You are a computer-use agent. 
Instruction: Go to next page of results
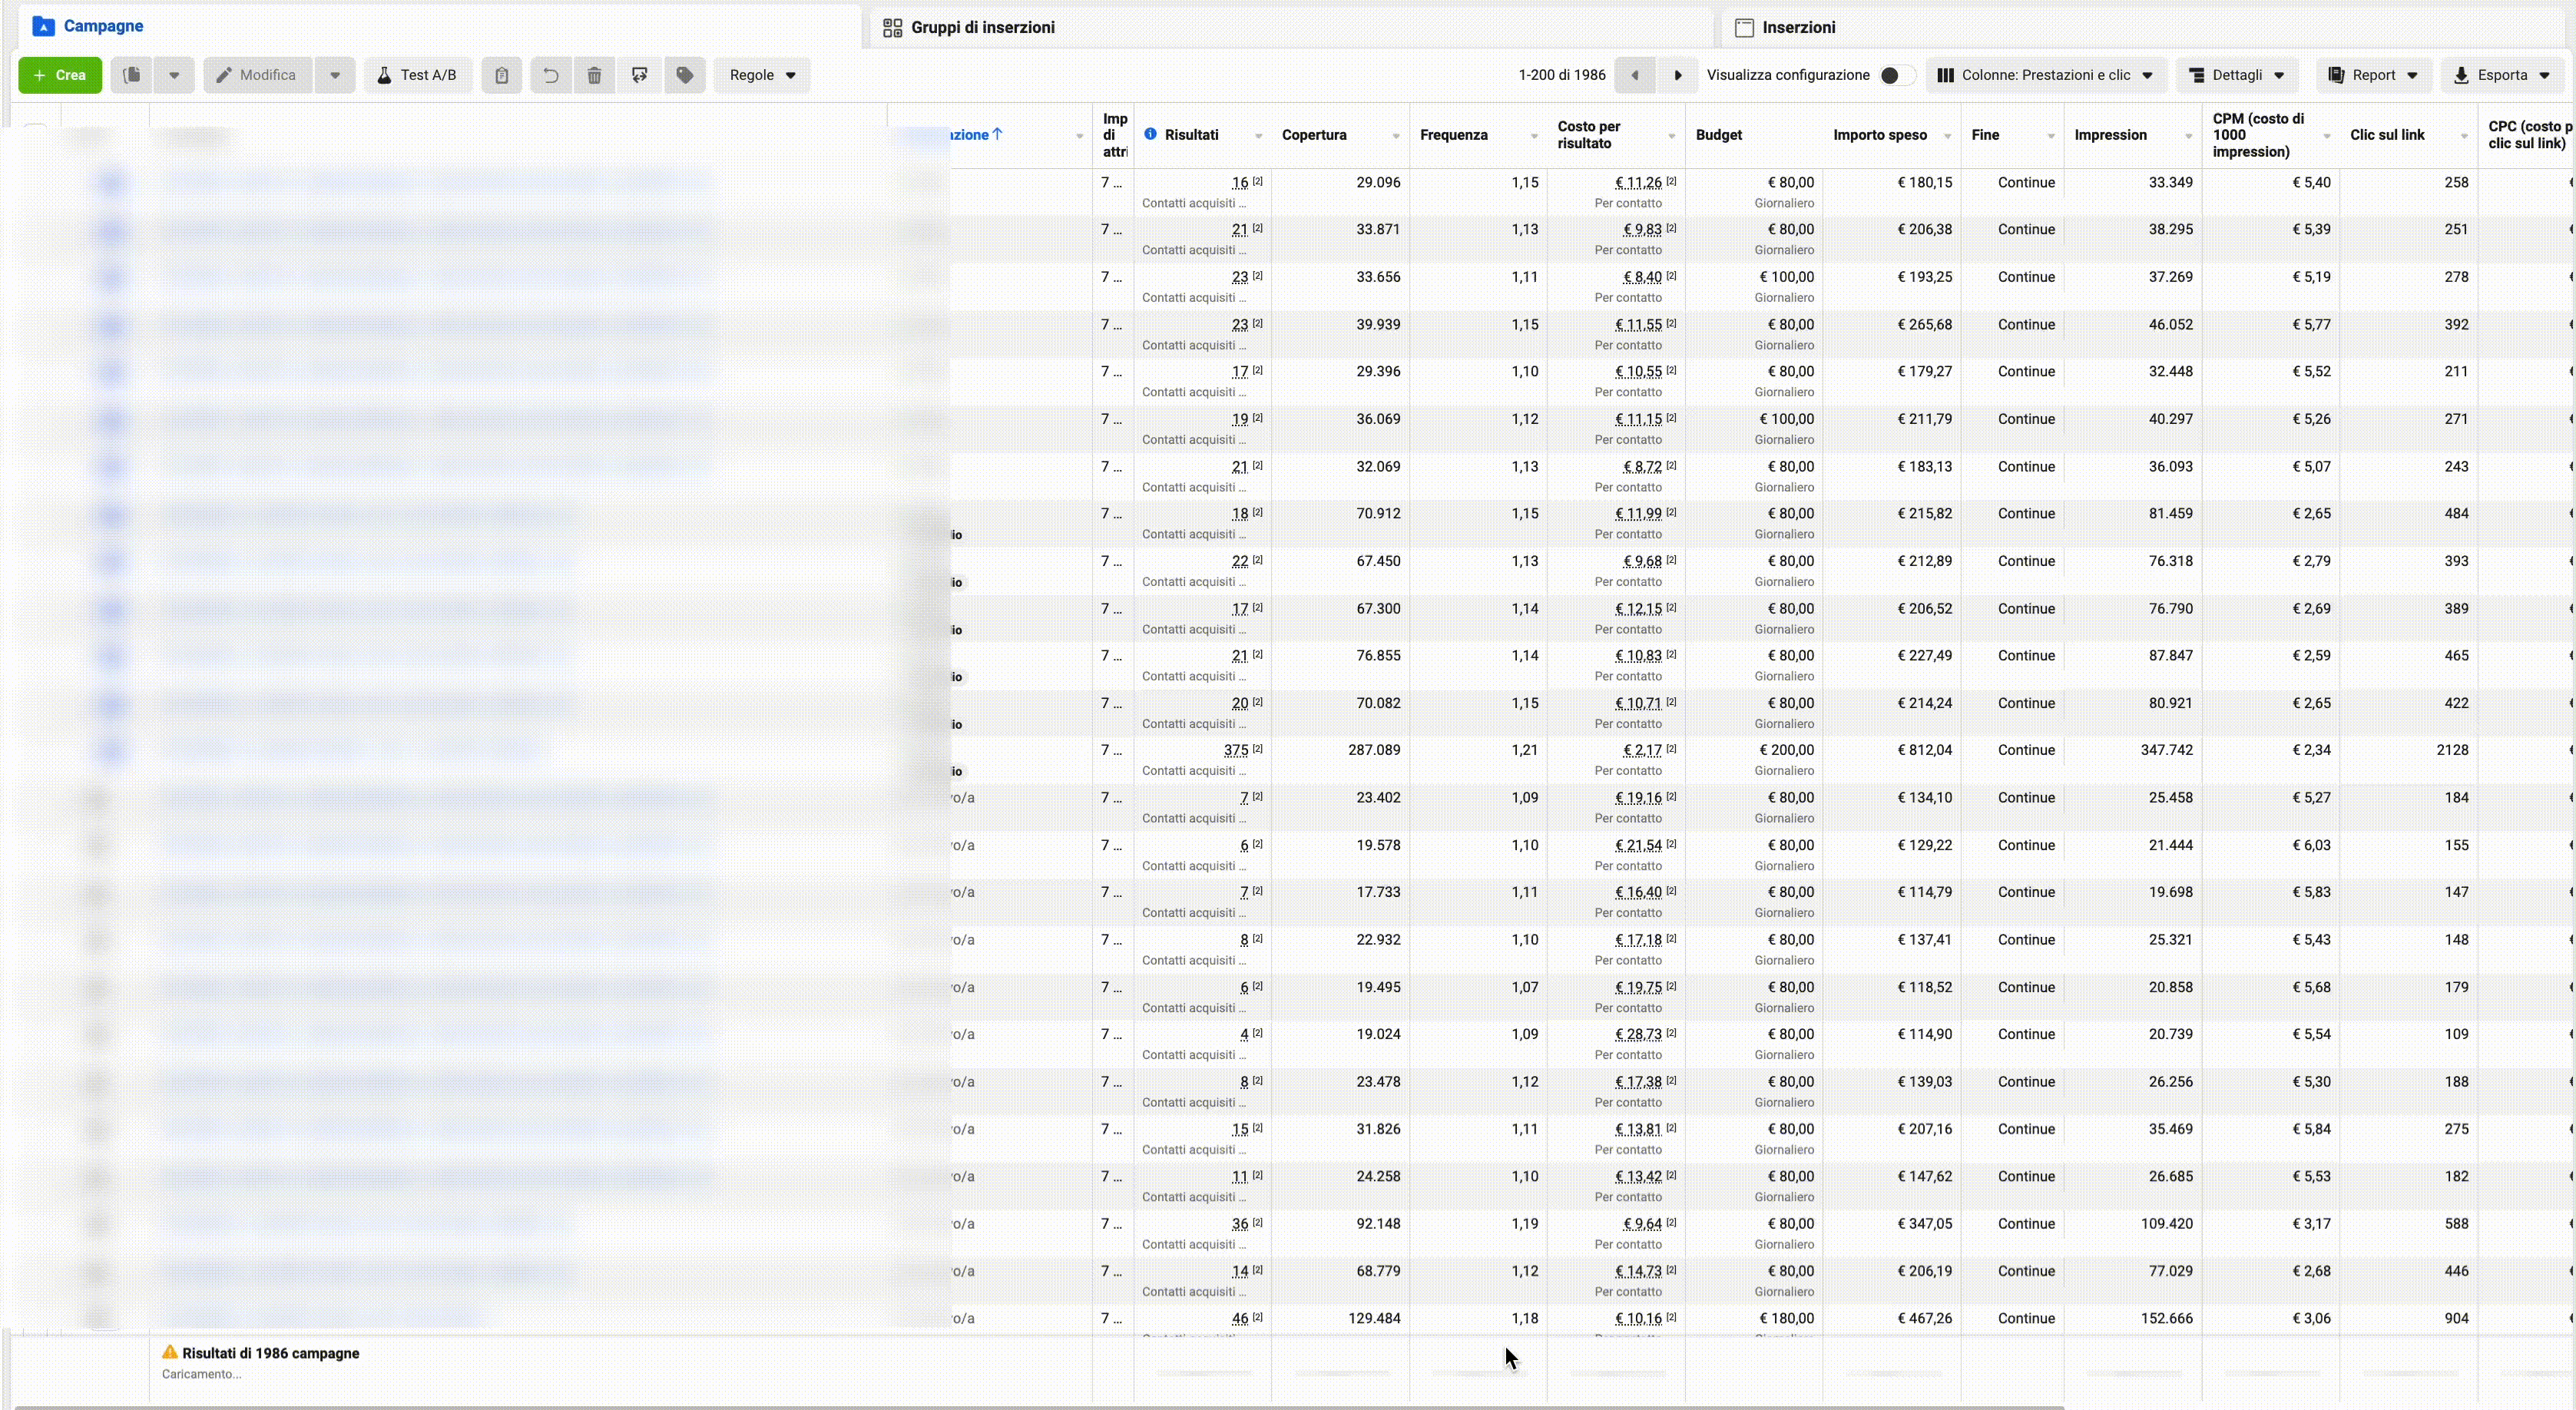click(x=1678, y=75)
